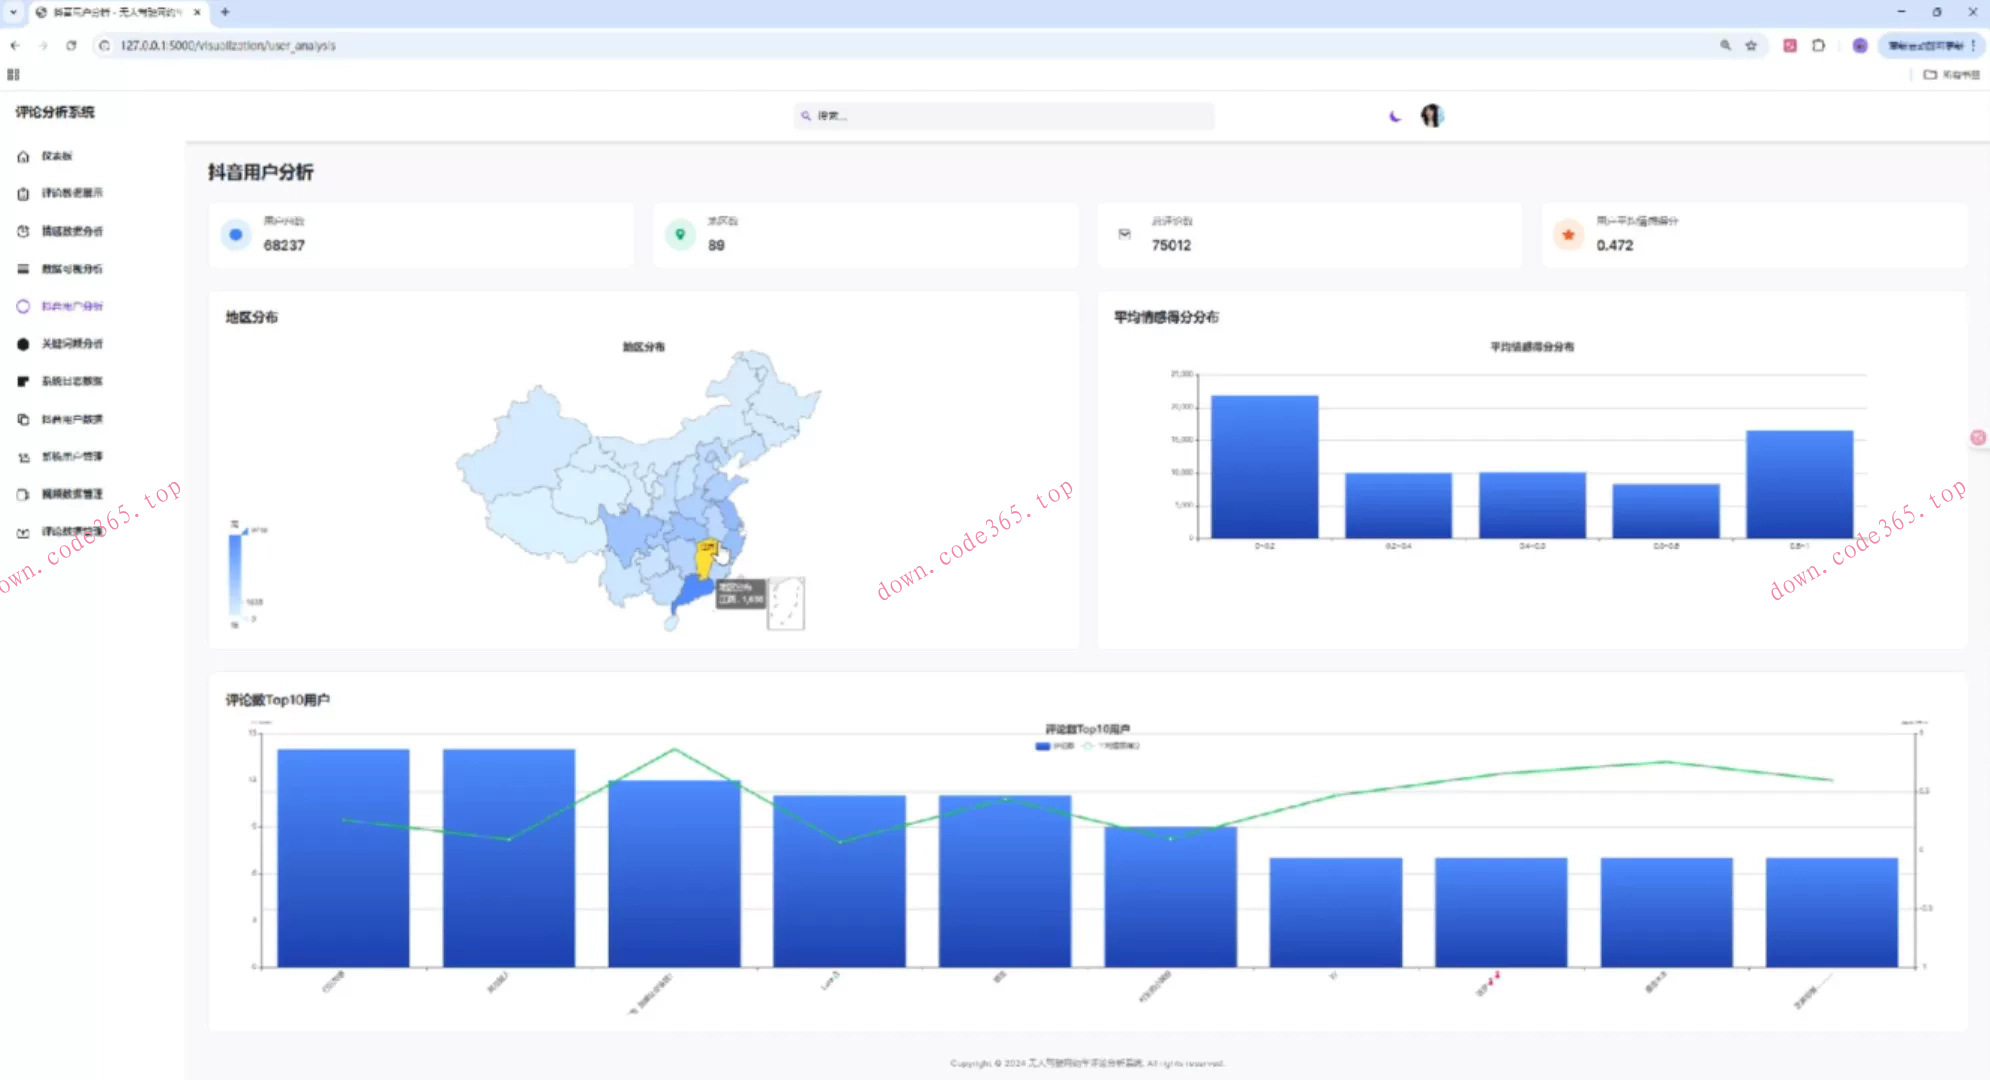Image resolution: width=1990 pixels, height=1080 pixels.
Task: Click the browser reload icon
Action: coord(71,45)
